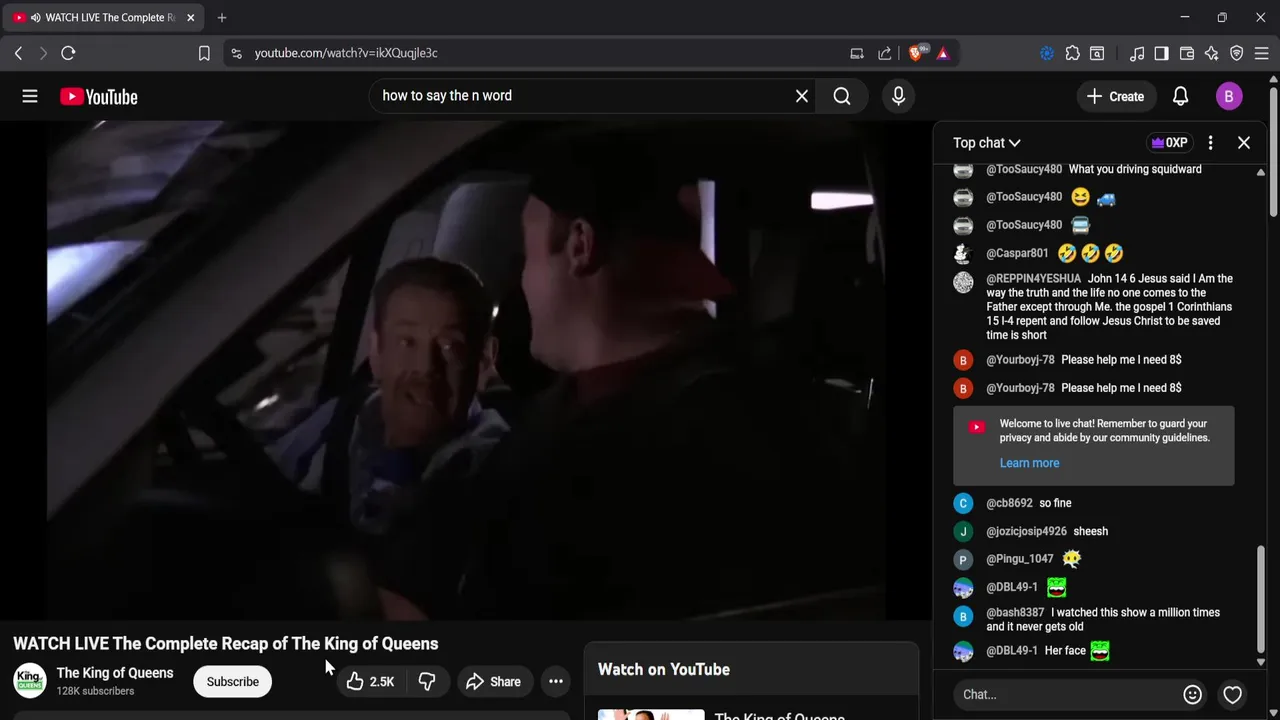Click the @TooSaucy480 squidward message username
Viewport: 1280px width, 720px height.
(1024, 169)
